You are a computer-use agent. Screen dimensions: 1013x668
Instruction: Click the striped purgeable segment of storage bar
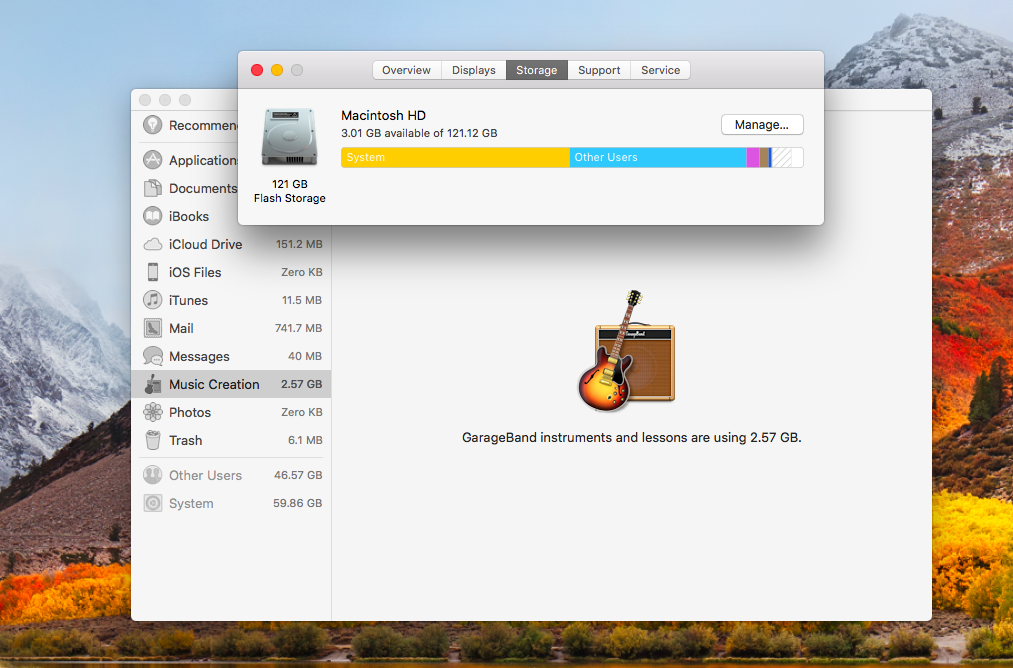point(782,158)
